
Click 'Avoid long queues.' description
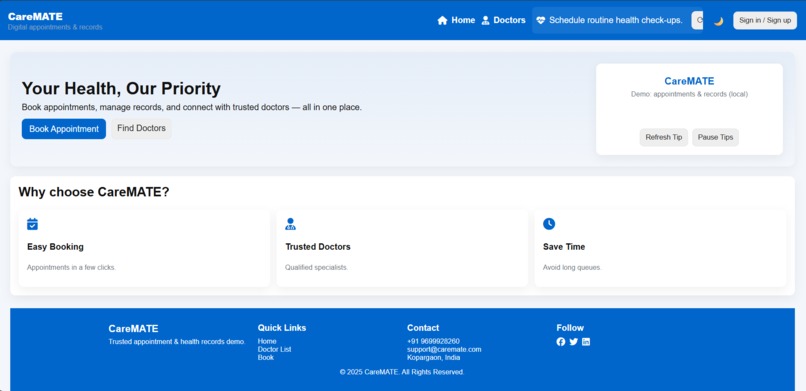coord(572,268)
